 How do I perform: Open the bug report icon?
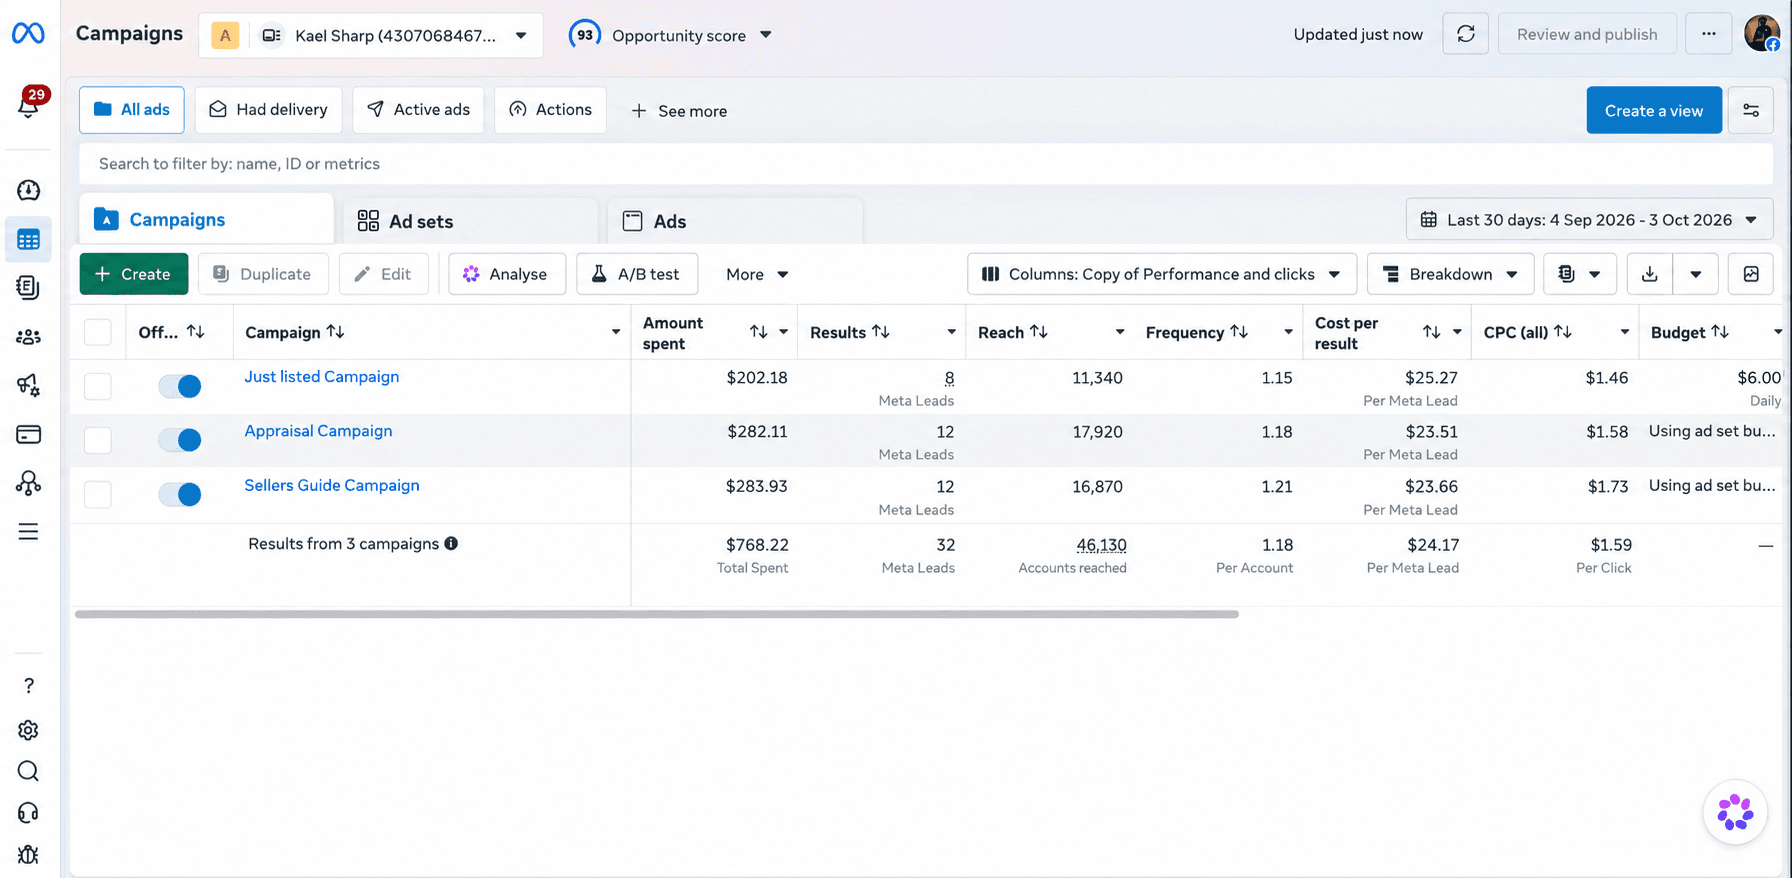[x=28, y=855]
